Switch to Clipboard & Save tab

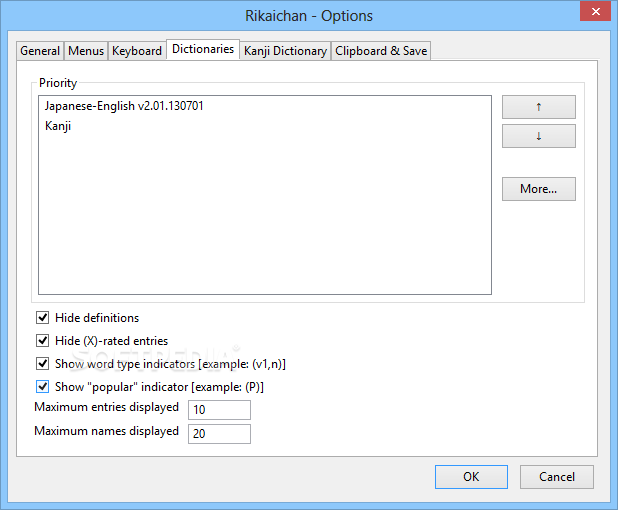pyautogui.click(x=381, y=51)
